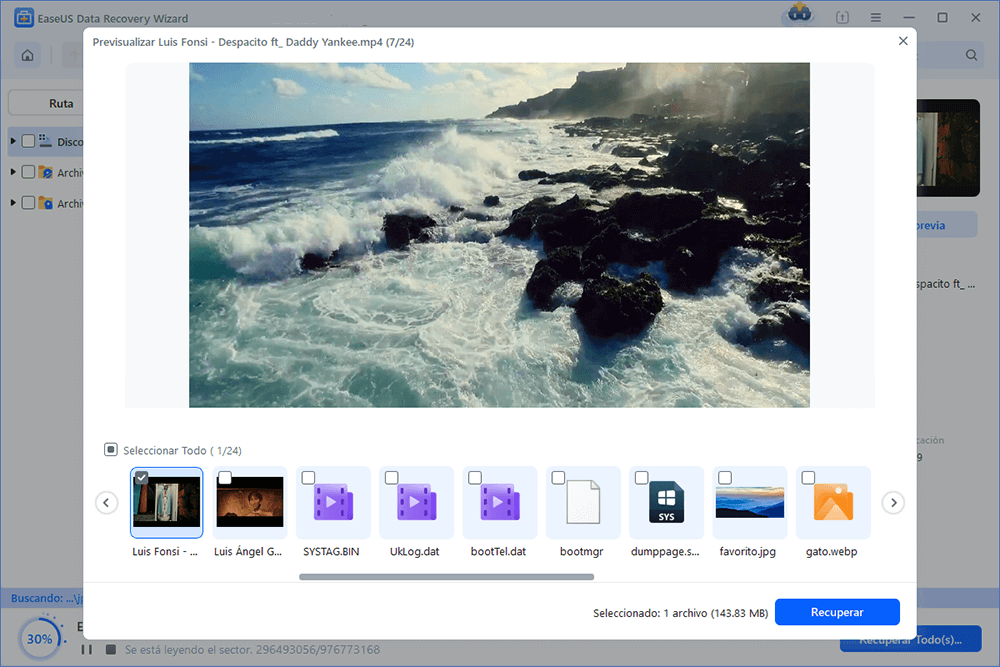Click the favorito.jpg file name label
Image resolution: width=1000 pixels, height=667 pixels.
(x=747, y=552)
